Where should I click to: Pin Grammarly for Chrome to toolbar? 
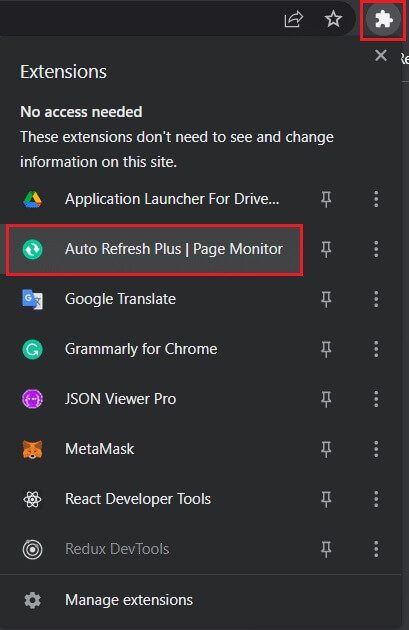(326, 349)
